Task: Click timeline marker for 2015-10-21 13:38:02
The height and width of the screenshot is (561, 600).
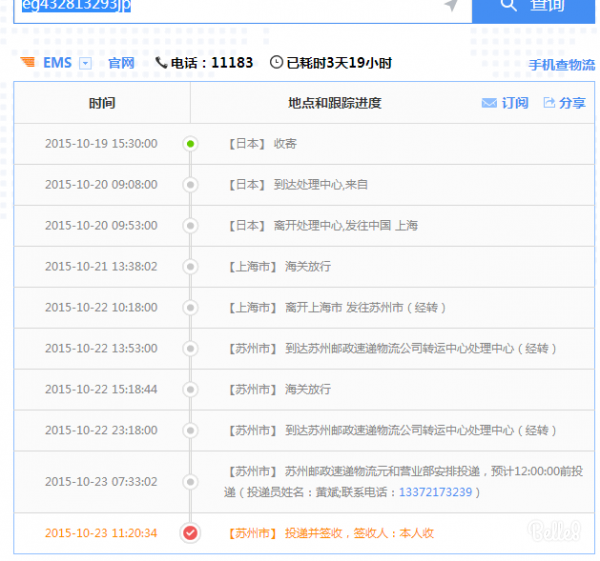Action: click(x=190, y=267)
